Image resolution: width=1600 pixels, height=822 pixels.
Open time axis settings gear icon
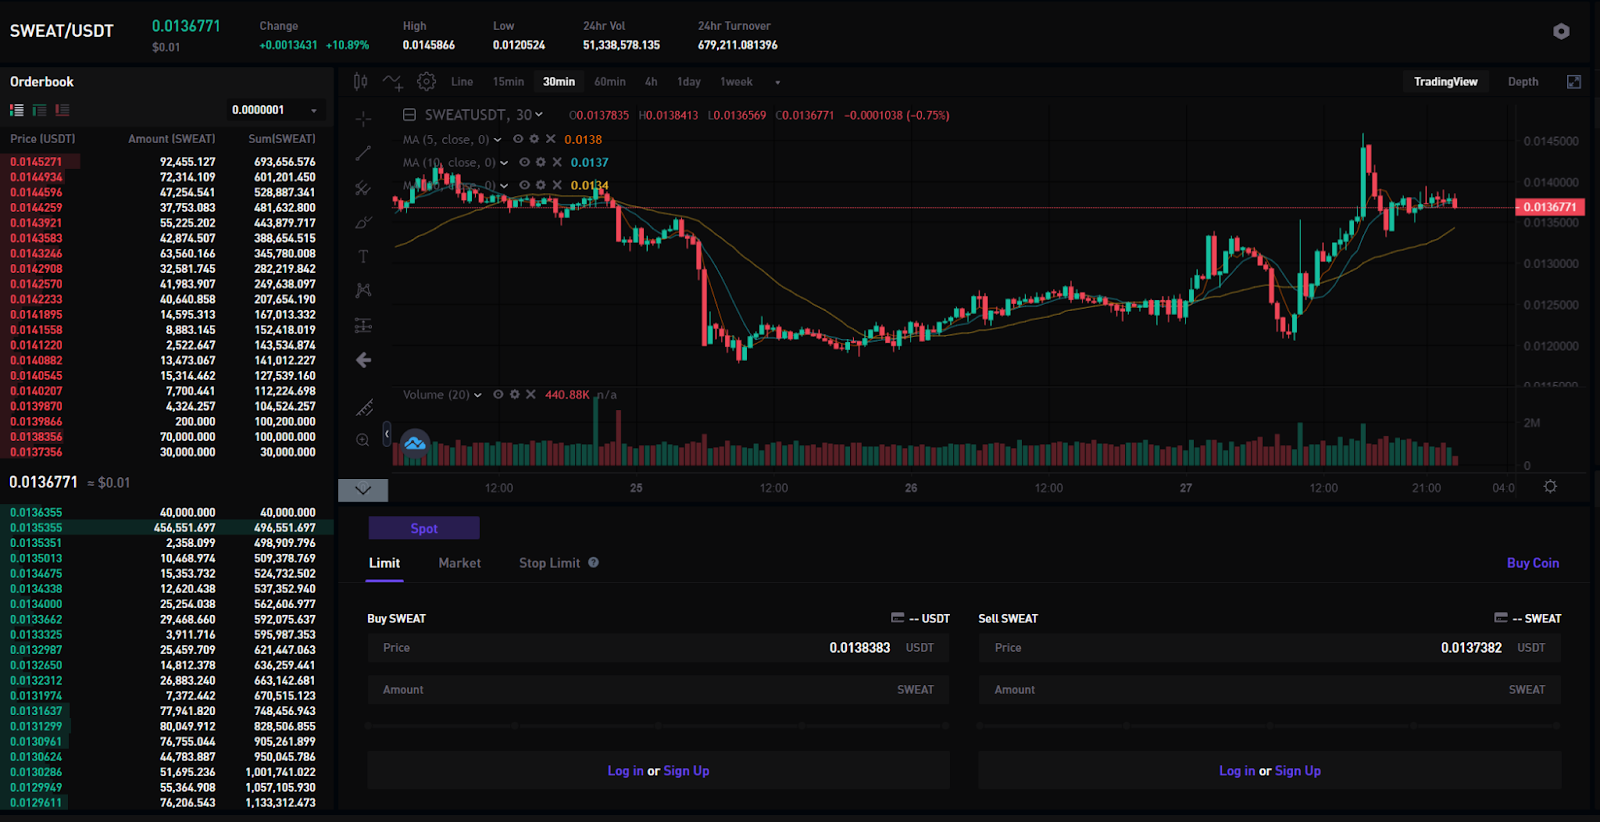[x=1550, y=487]
